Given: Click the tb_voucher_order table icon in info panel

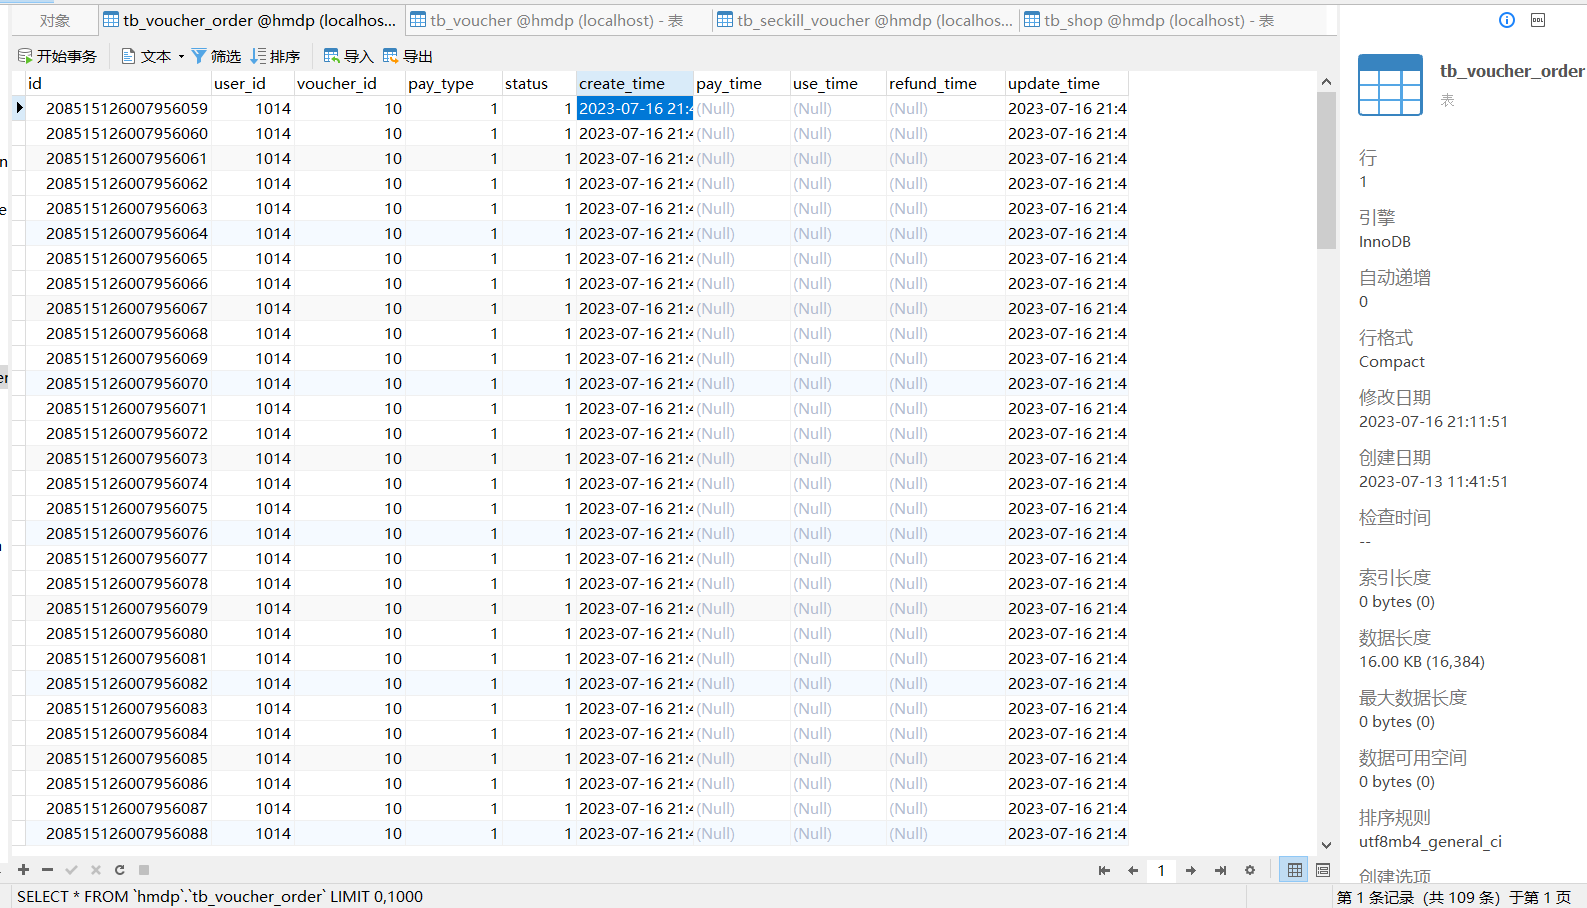Looking at the screenshot, I should pos(1390,84).
